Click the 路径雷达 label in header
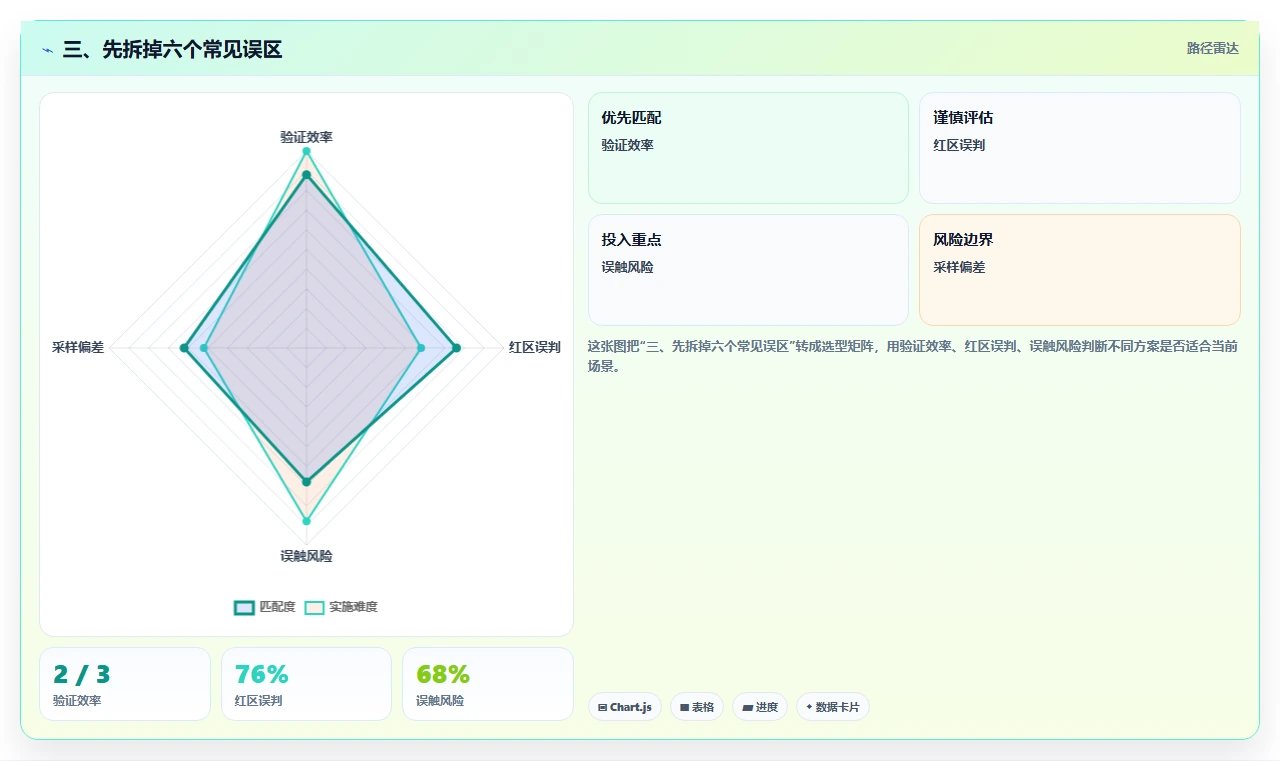Image resolution: width=1280 pixels, height=761 pixels. click(1212, 48)
